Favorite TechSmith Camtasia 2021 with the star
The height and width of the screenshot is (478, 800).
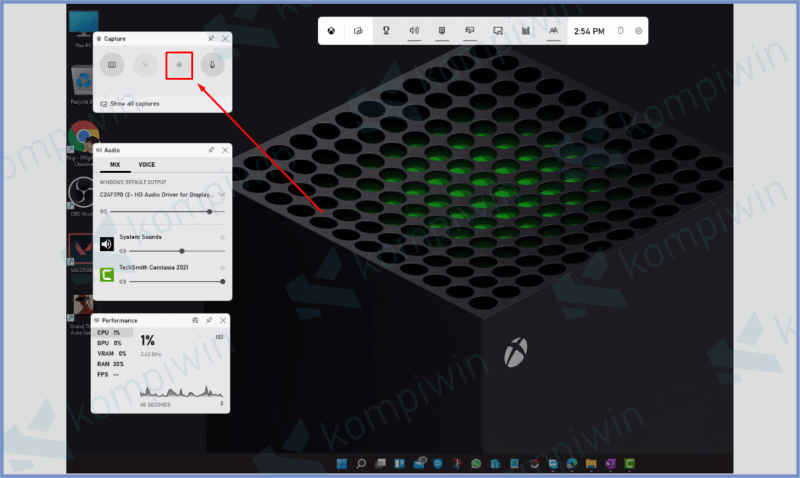tap(222, 268)
